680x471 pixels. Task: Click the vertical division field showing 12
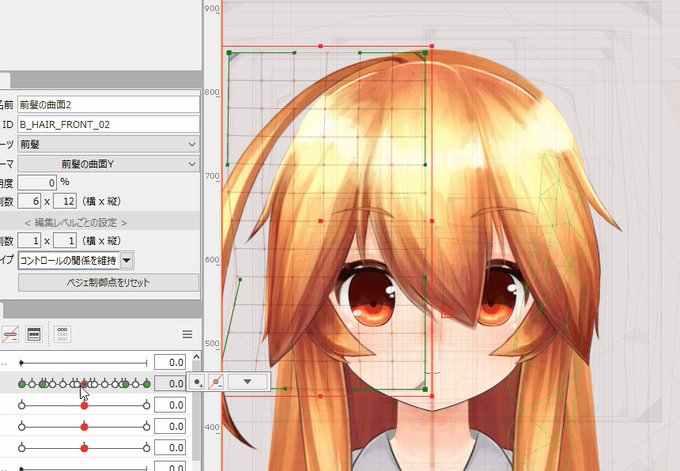65,201
